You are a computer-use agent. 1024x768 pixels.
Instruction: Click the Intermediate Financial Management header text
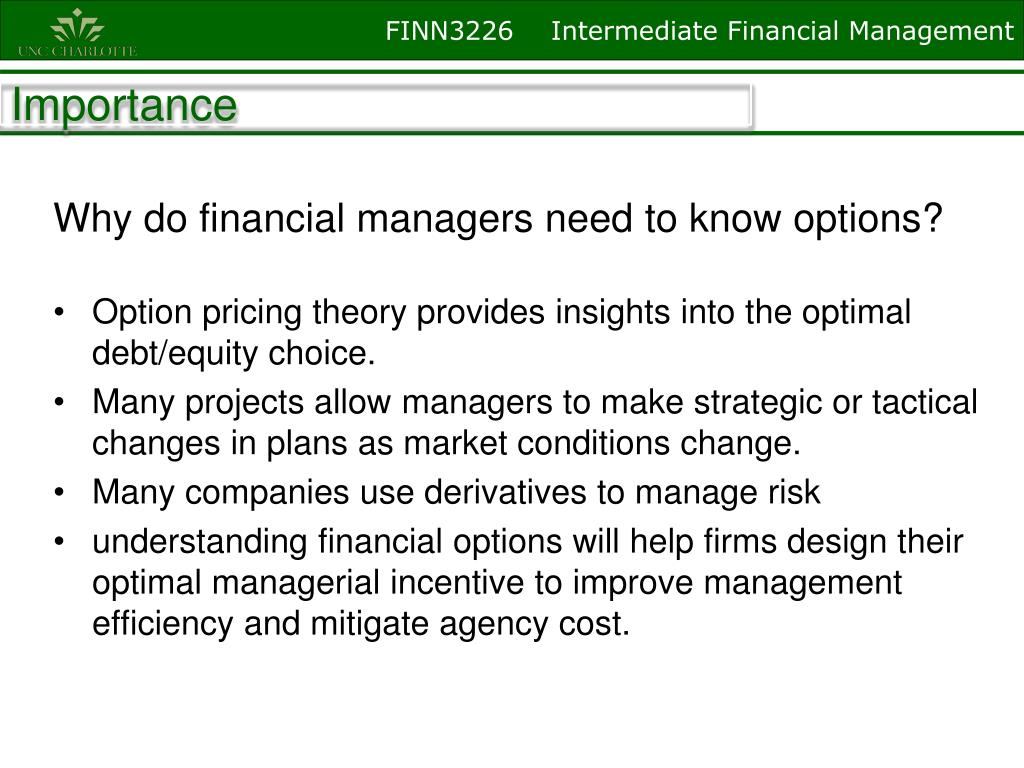tap(782, 31)
